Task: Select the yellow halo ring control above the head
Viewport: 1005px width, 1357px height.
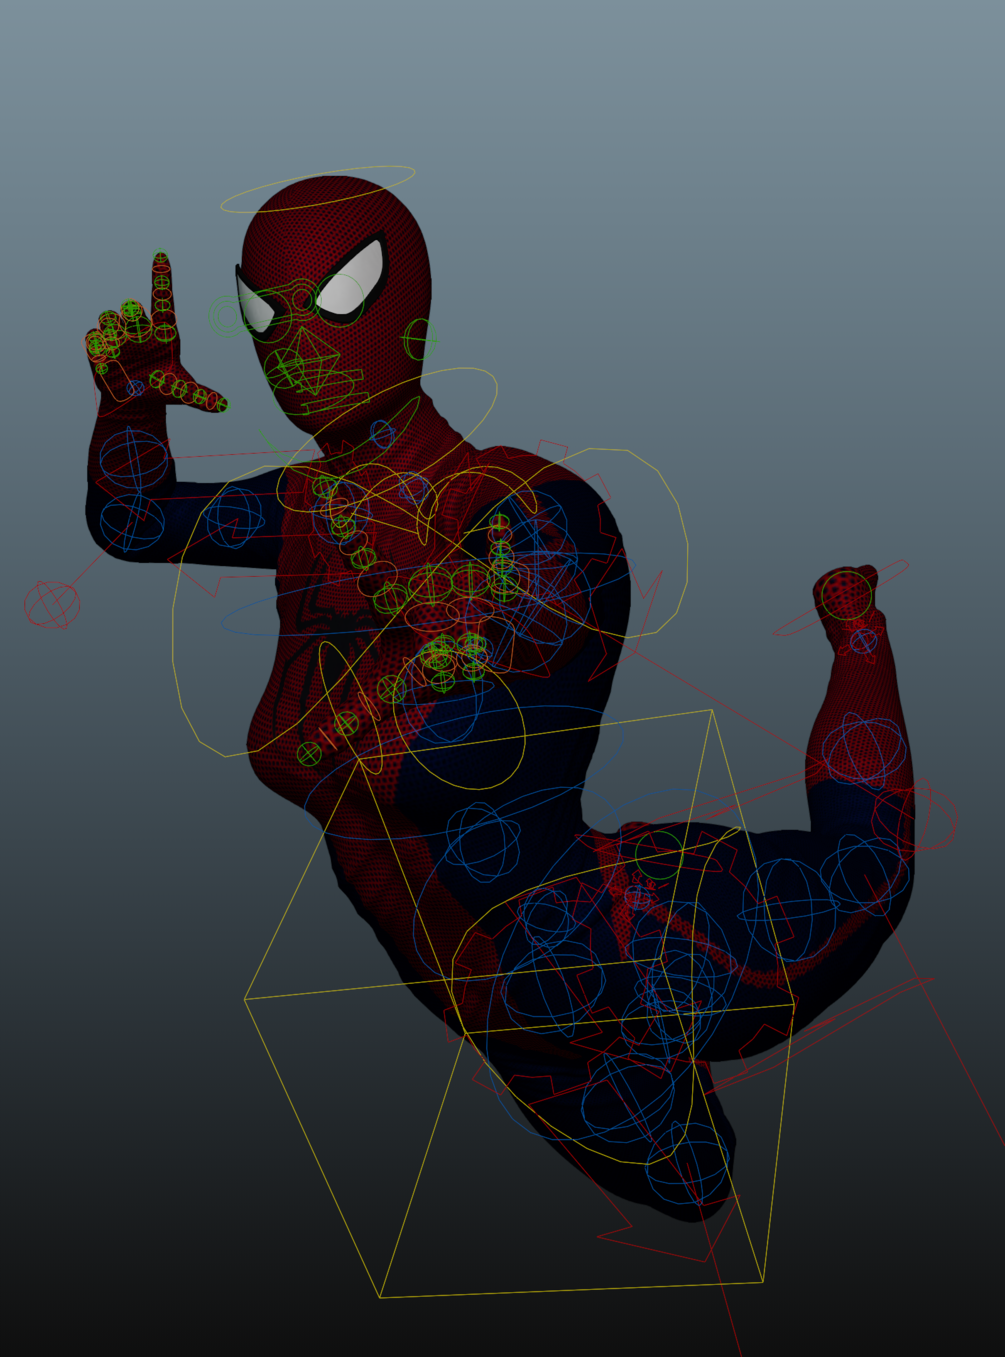Action: [x=317, y=189]
